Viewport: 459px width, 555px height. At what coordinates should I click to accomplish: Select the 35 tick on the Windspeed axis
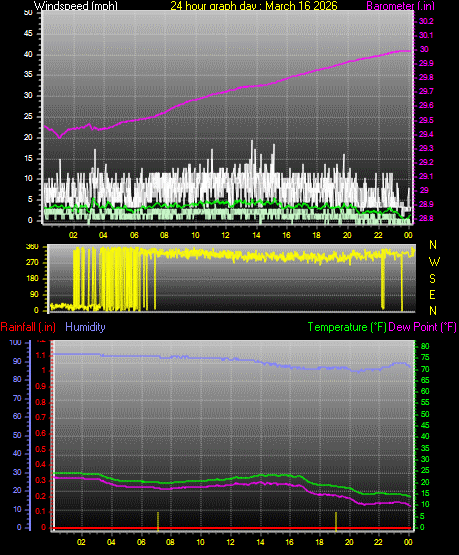[x=28, y=74]
